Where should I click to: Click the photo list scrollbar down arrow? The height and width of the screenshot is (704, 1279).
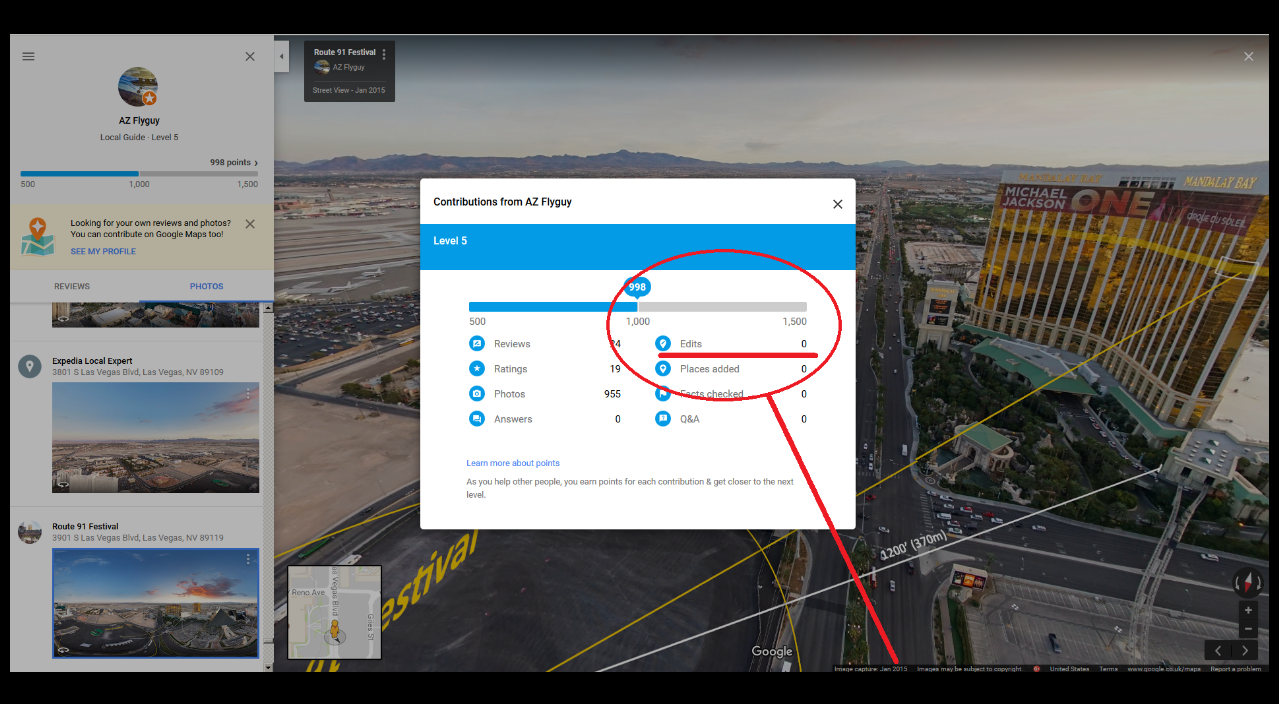(268, 666)
